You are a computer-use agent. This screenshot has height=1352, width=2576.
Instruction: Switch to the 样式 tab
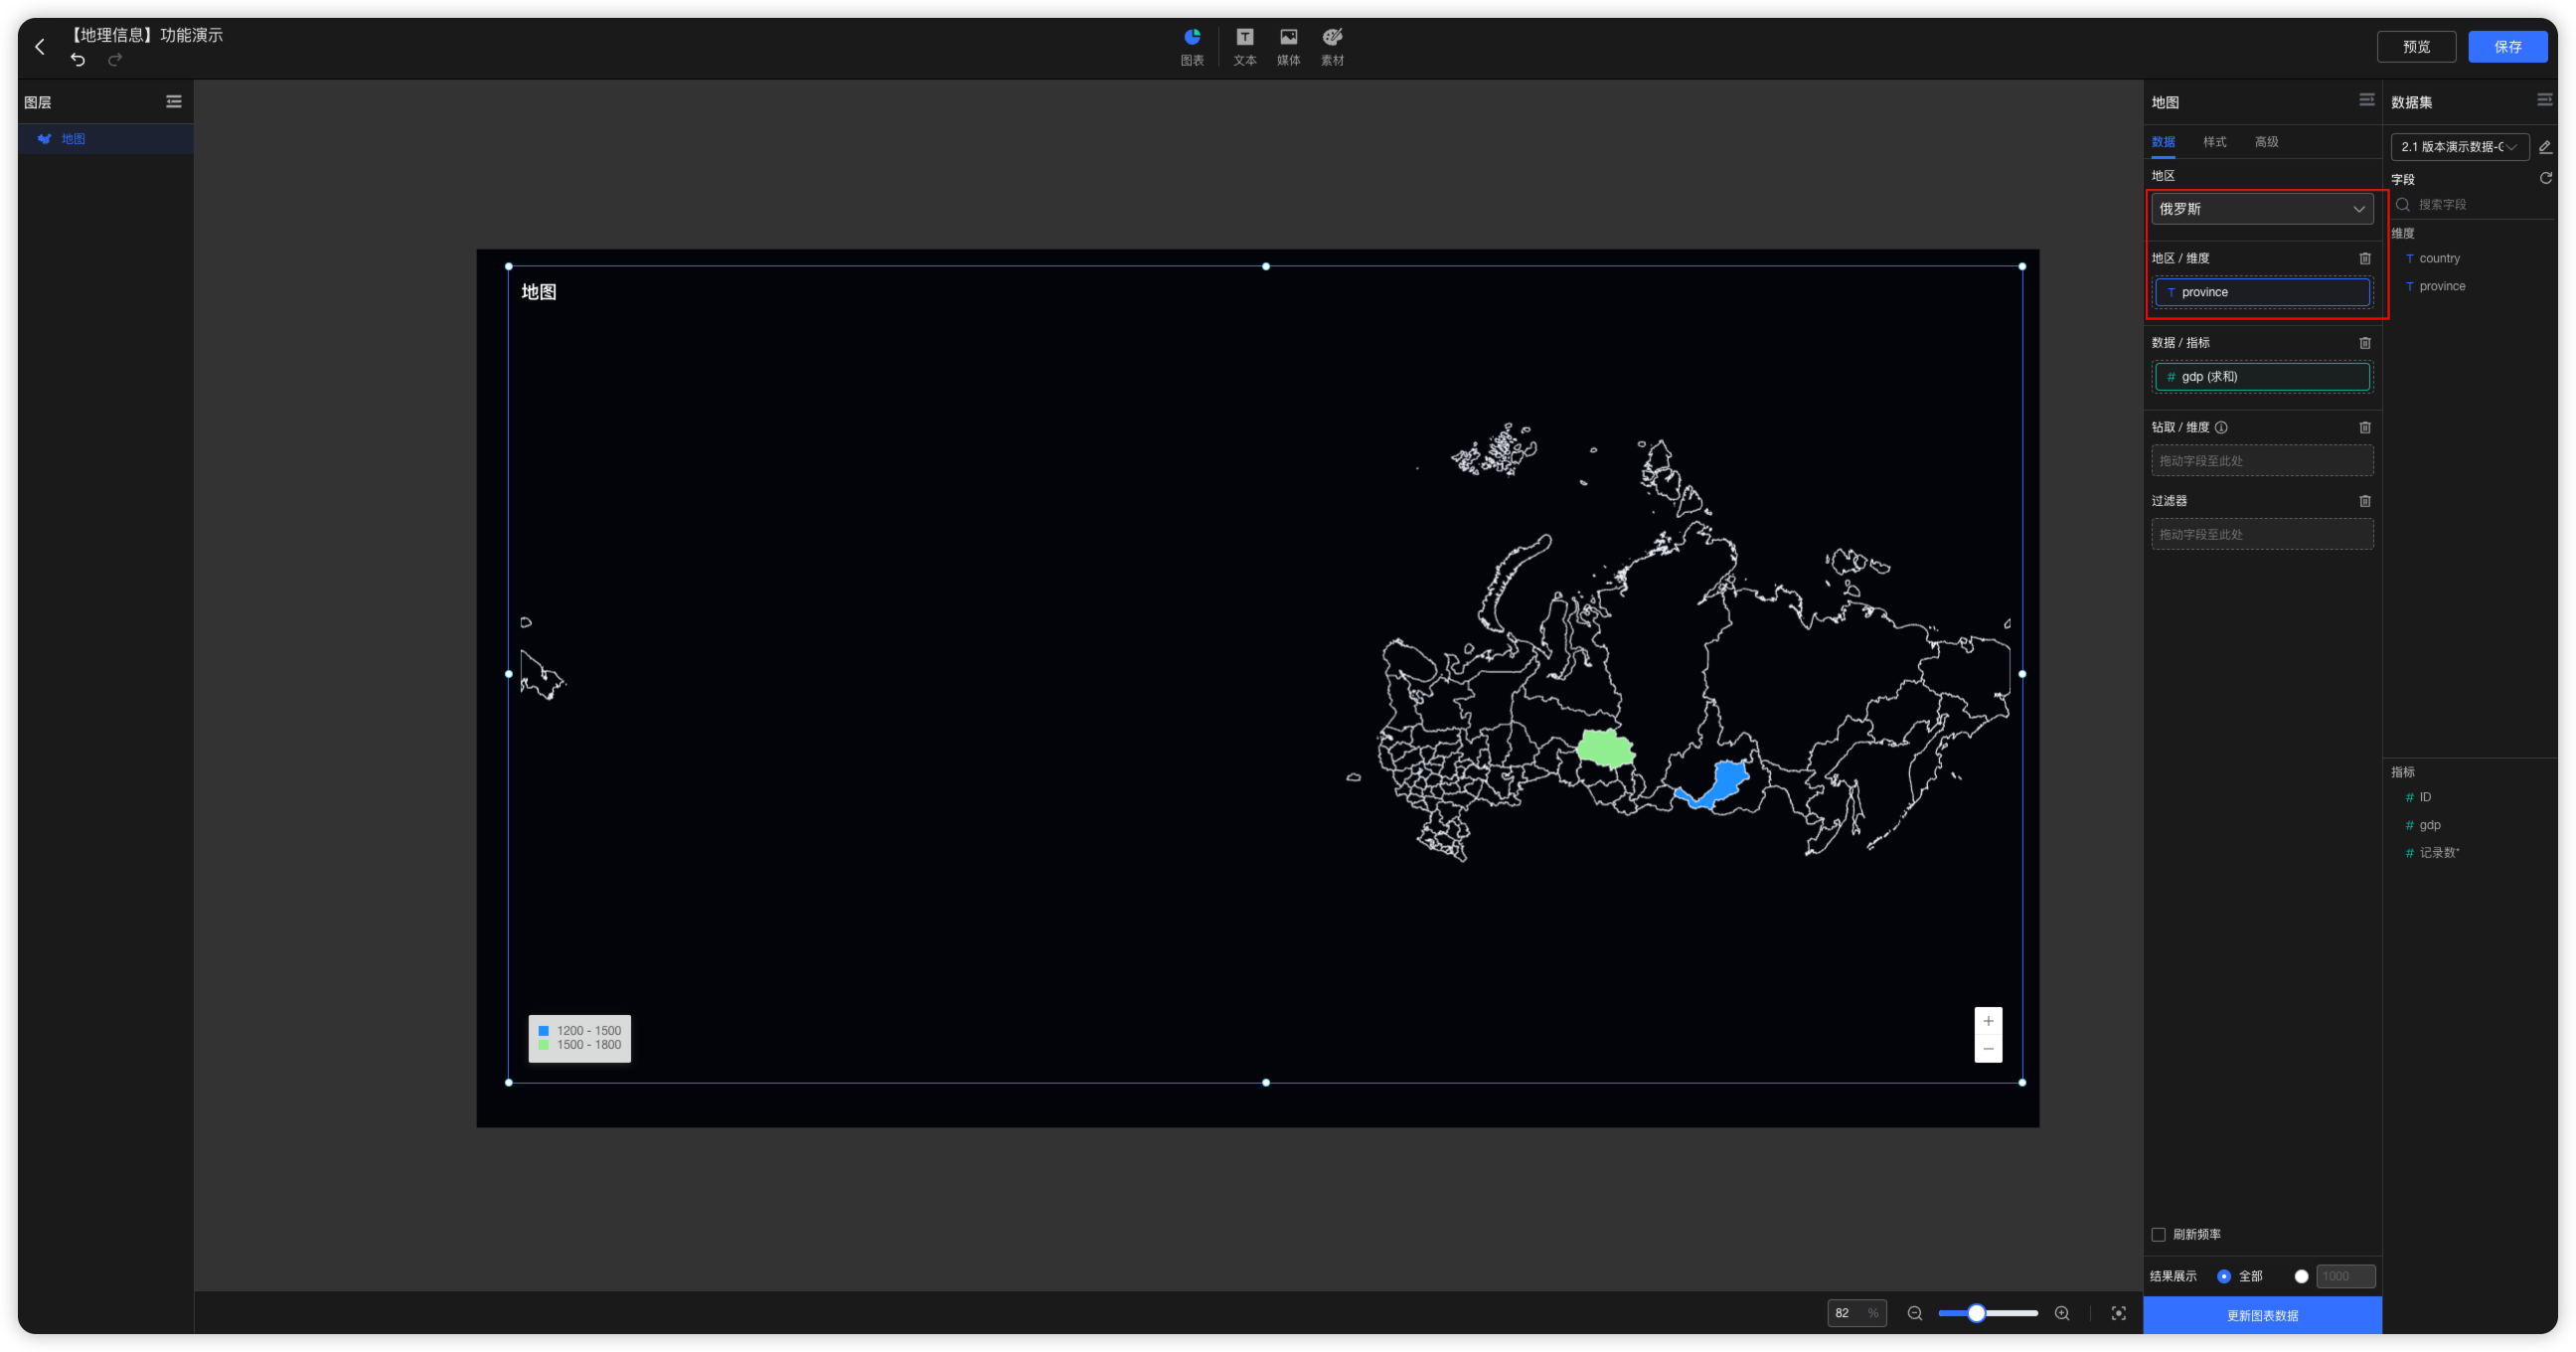tap(2213, 142)
